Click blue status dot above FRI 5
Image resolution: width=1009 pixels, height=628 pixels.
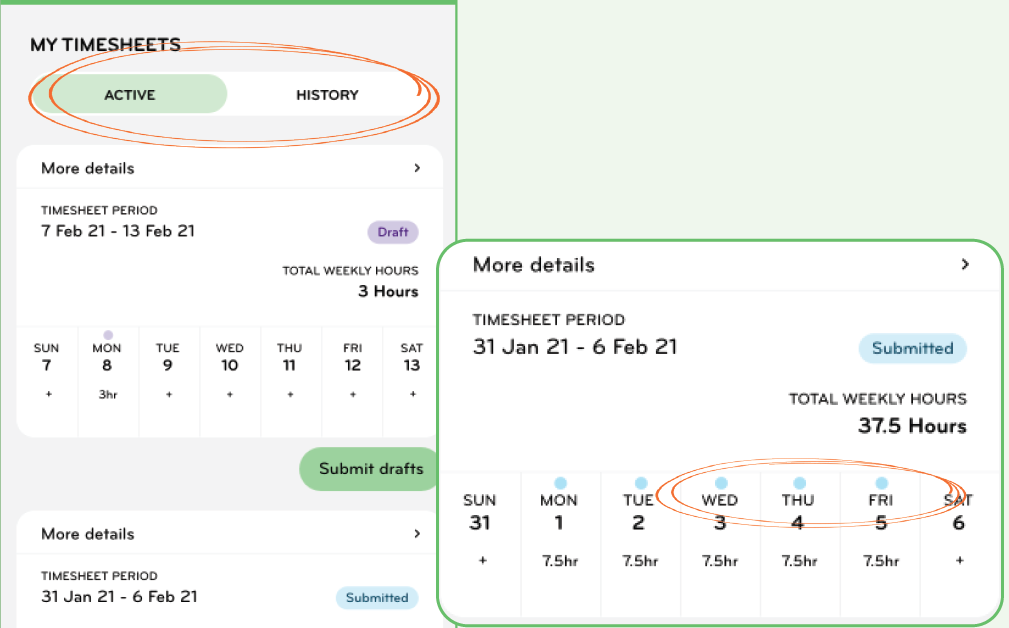pos(882,483)
